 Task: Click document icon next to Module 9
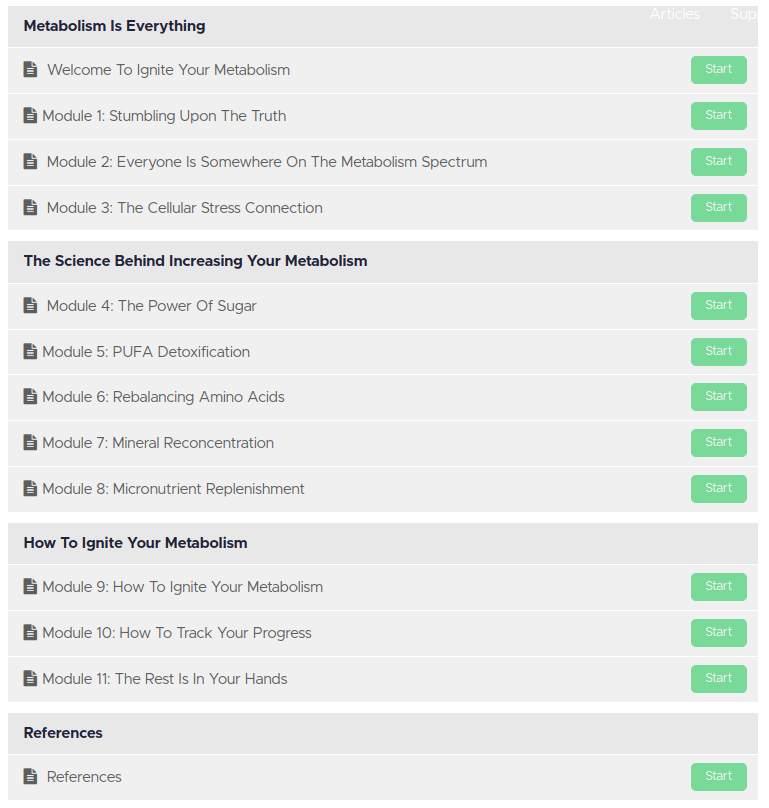point(30,587)
